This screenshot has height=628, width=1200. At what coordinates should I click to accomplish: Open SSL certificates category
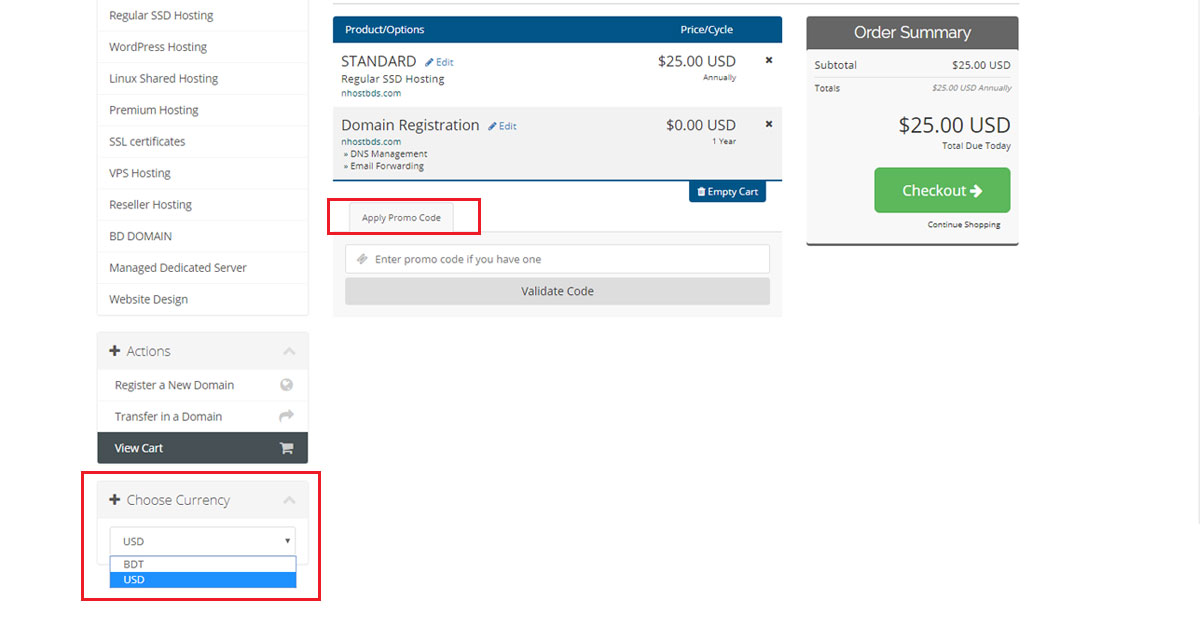click(147, 142)
